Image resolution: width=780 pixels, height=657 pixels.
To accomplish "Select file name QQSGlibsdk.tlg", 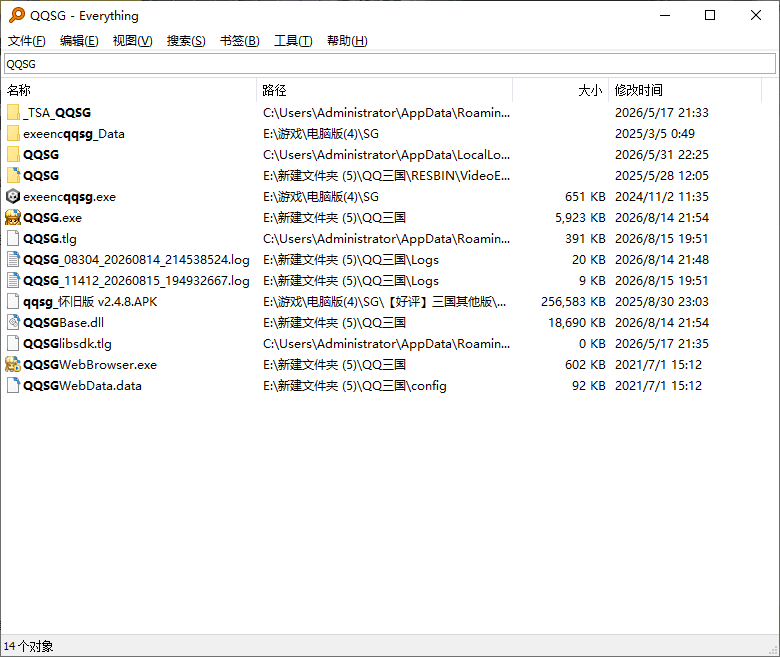I will click(67, 344).
